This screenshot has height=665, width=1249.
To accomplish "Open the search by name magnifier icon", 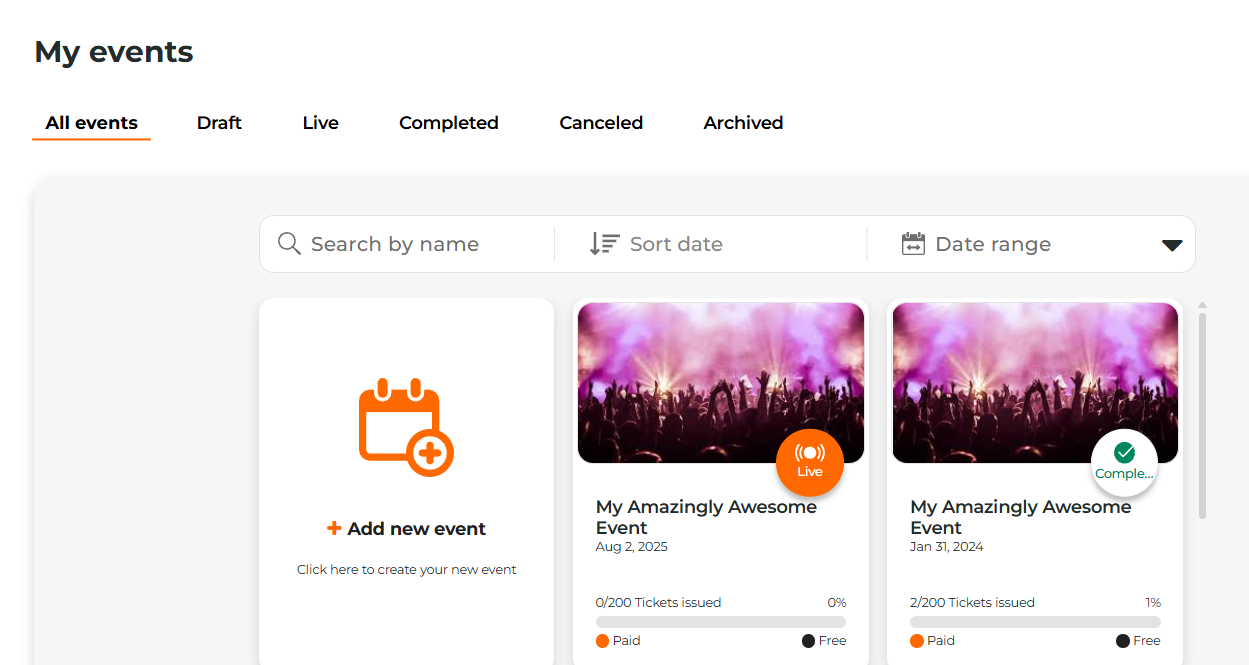I will pyautogui.click(x=288, y=243).
